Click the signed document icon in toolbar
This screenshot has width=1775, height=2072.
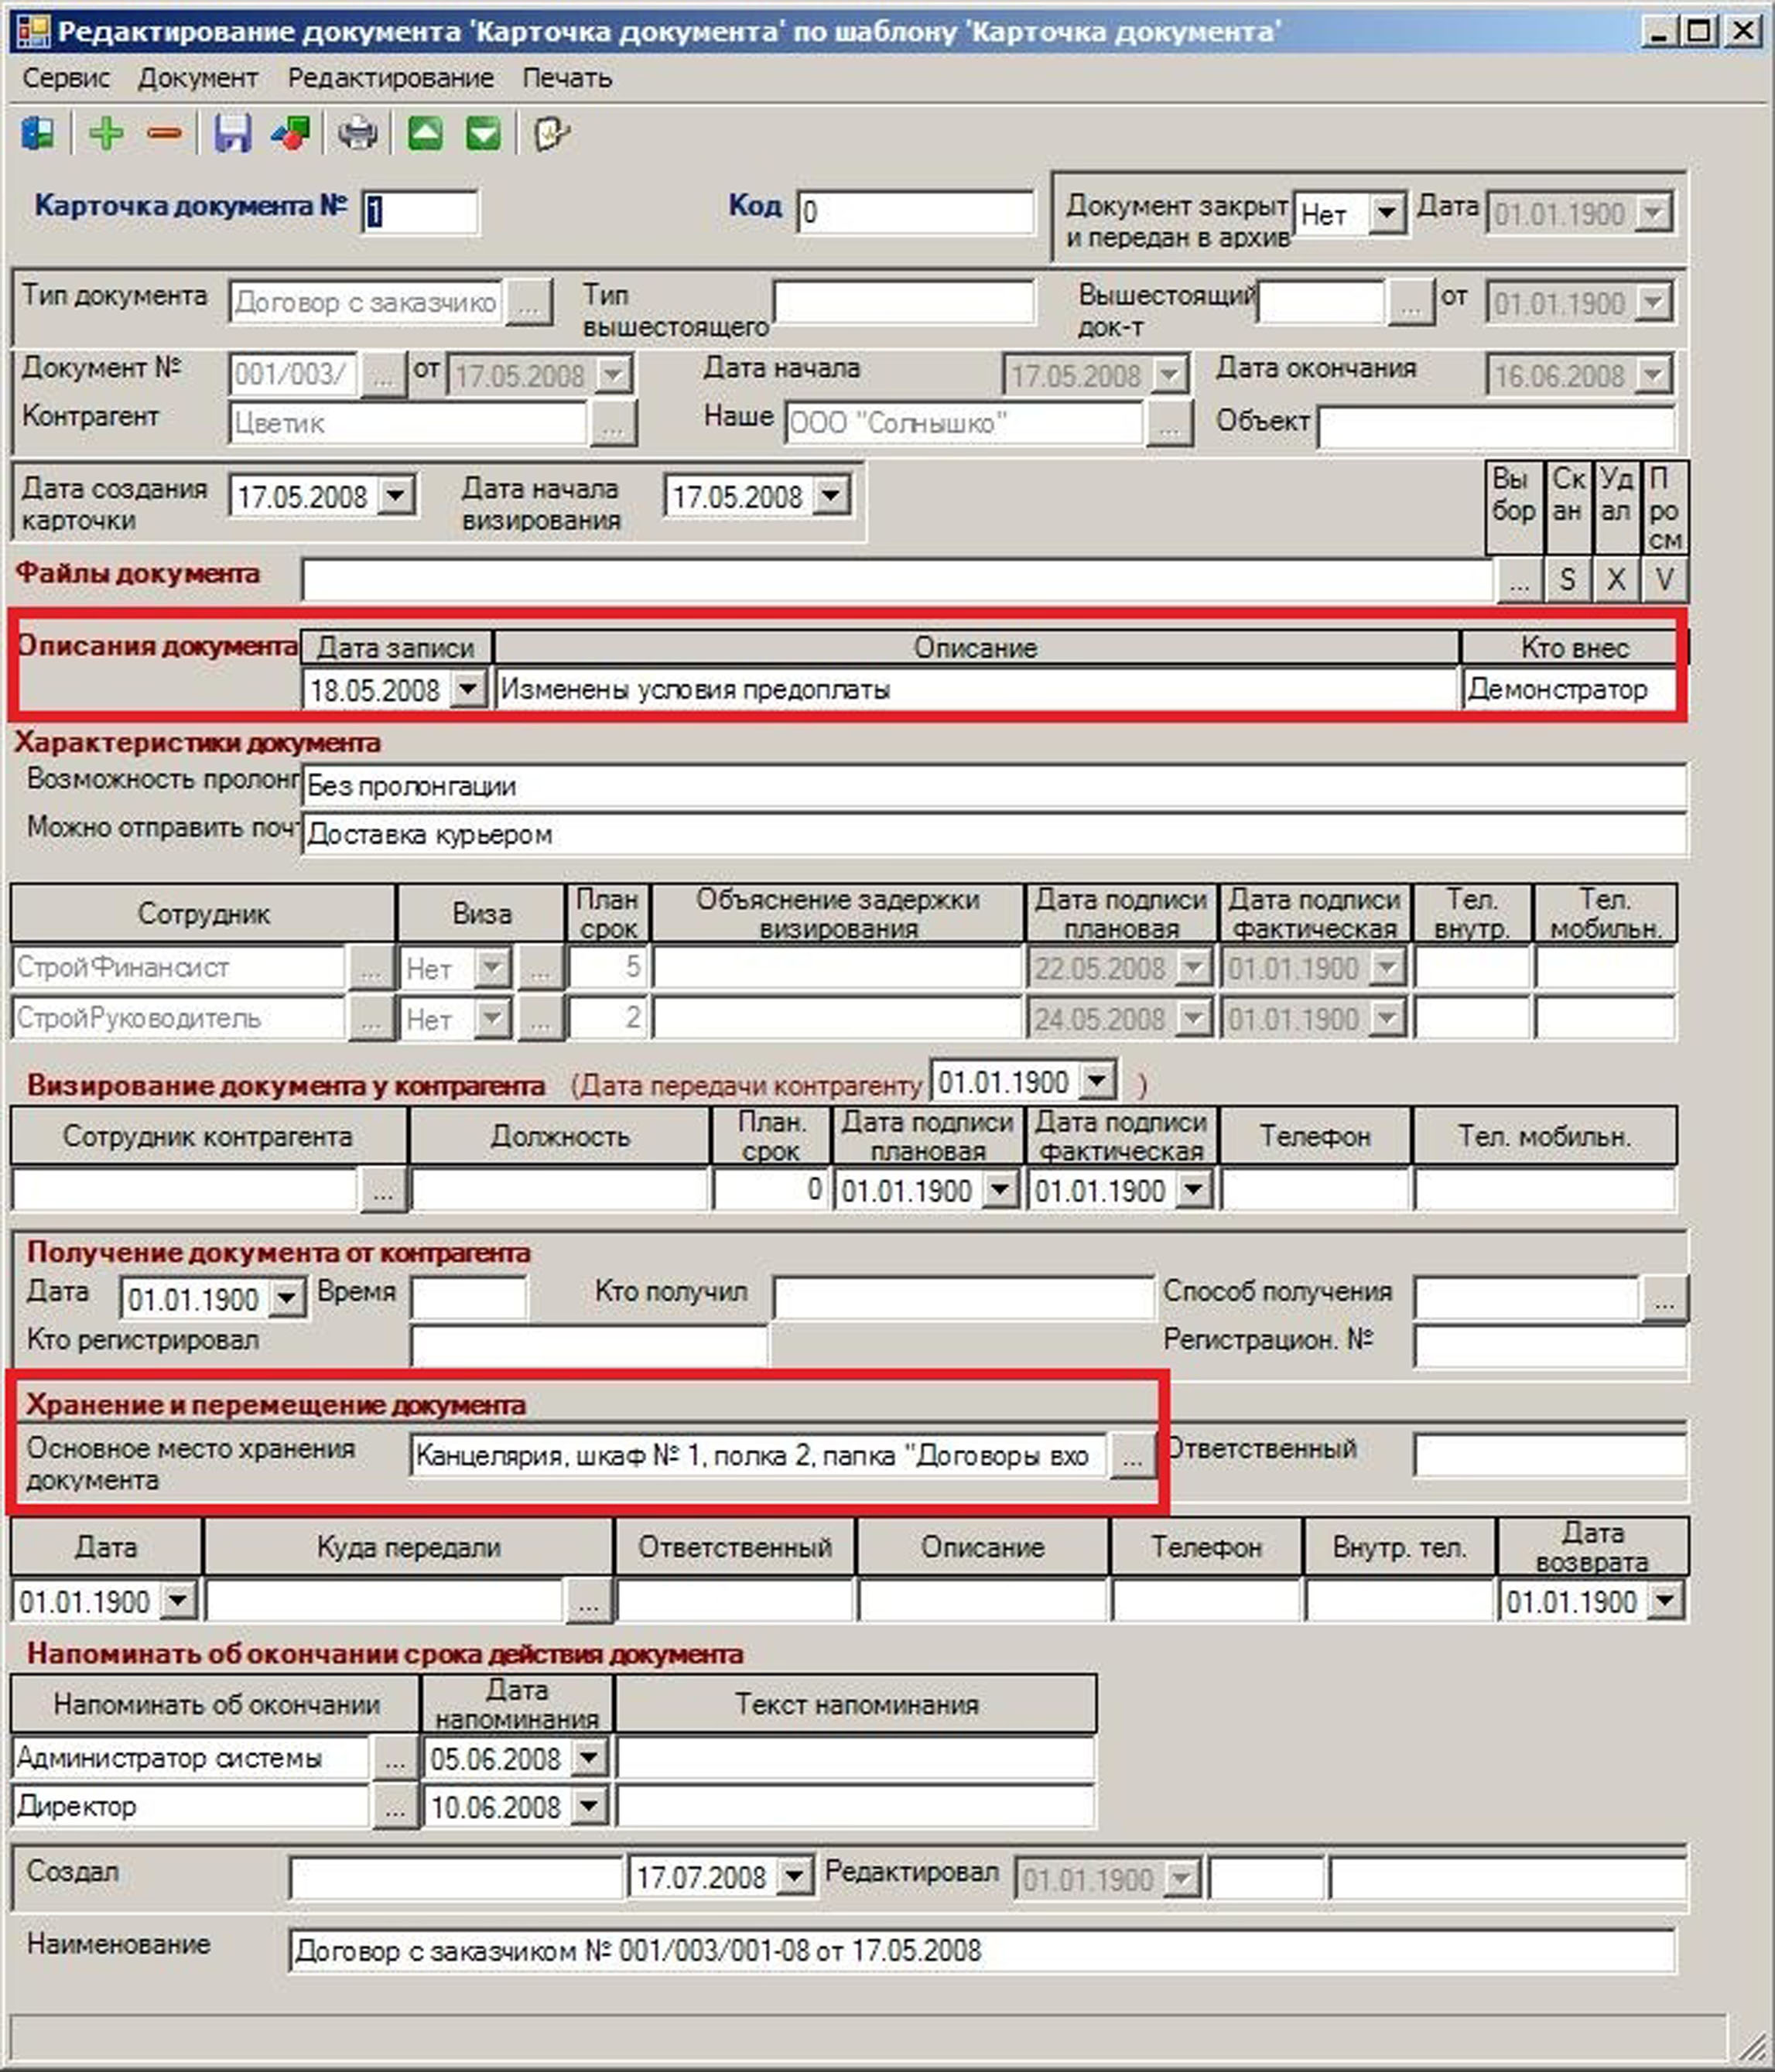pyautogui.click(x=551, y=133)
